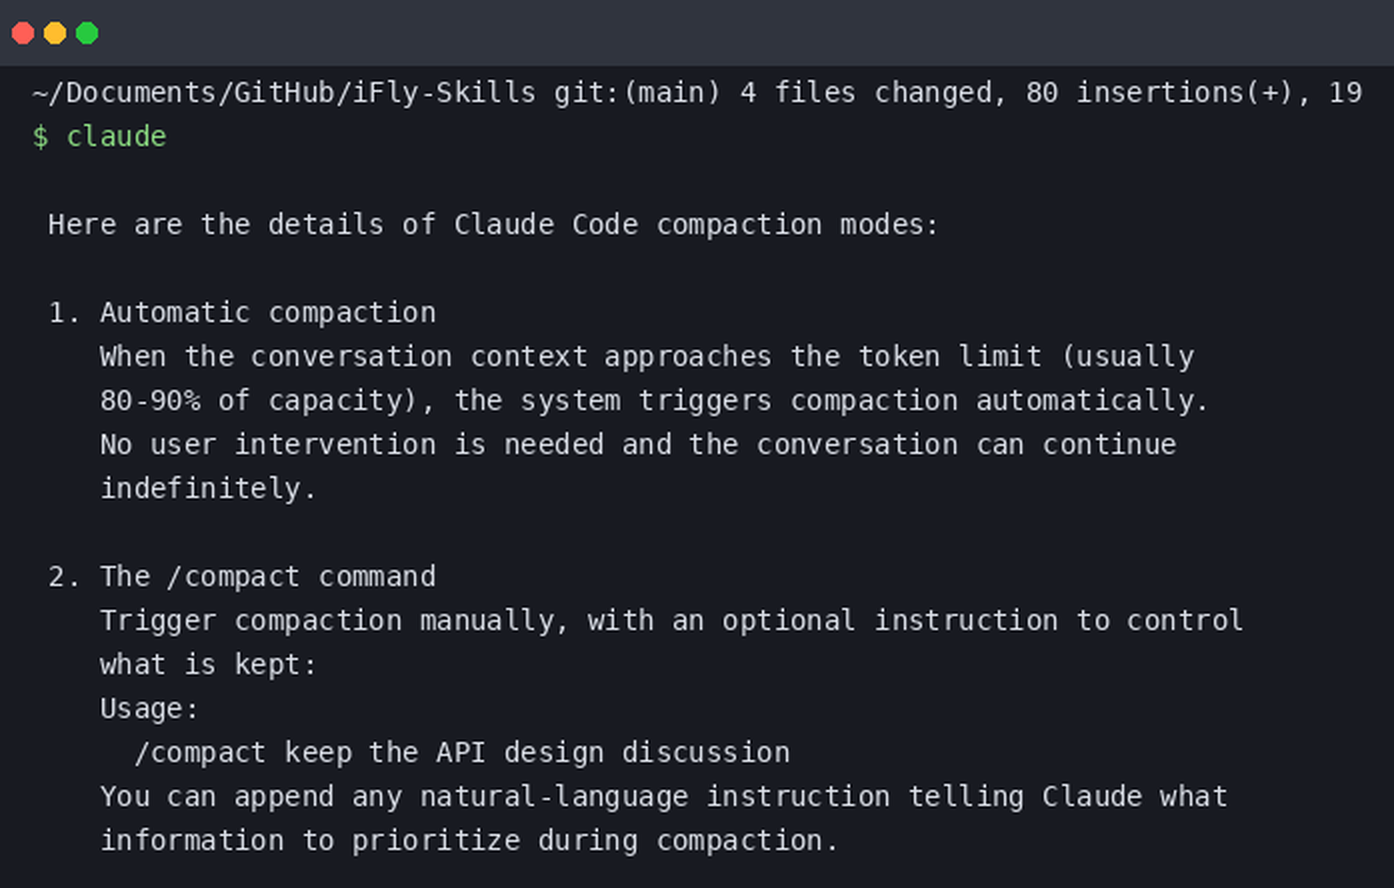Select the '2. The /compact command' heading
Image resolution: width=1394 pixels, height=888 pixels.
tap(242, 577)
